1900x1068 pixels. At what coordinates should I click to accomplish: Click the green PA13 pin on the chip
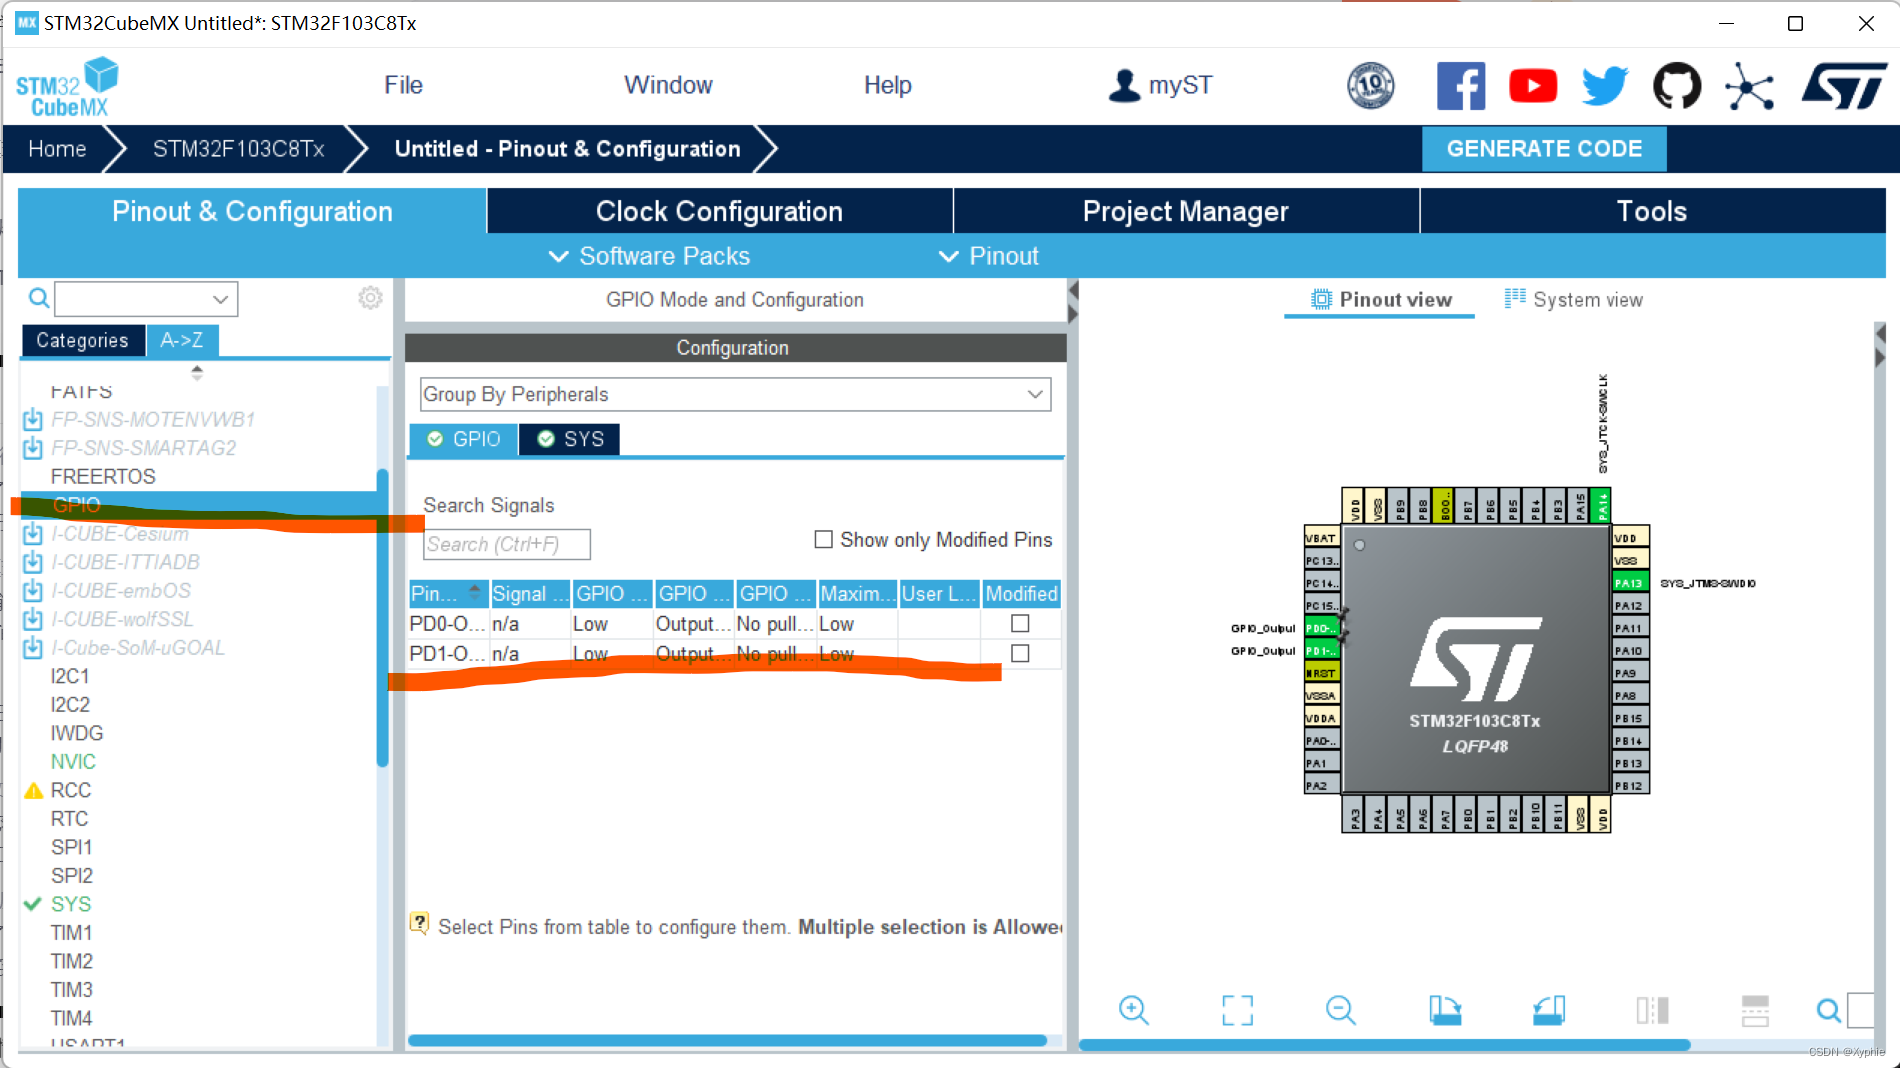pyautogui.click(x=1629, y=583)
